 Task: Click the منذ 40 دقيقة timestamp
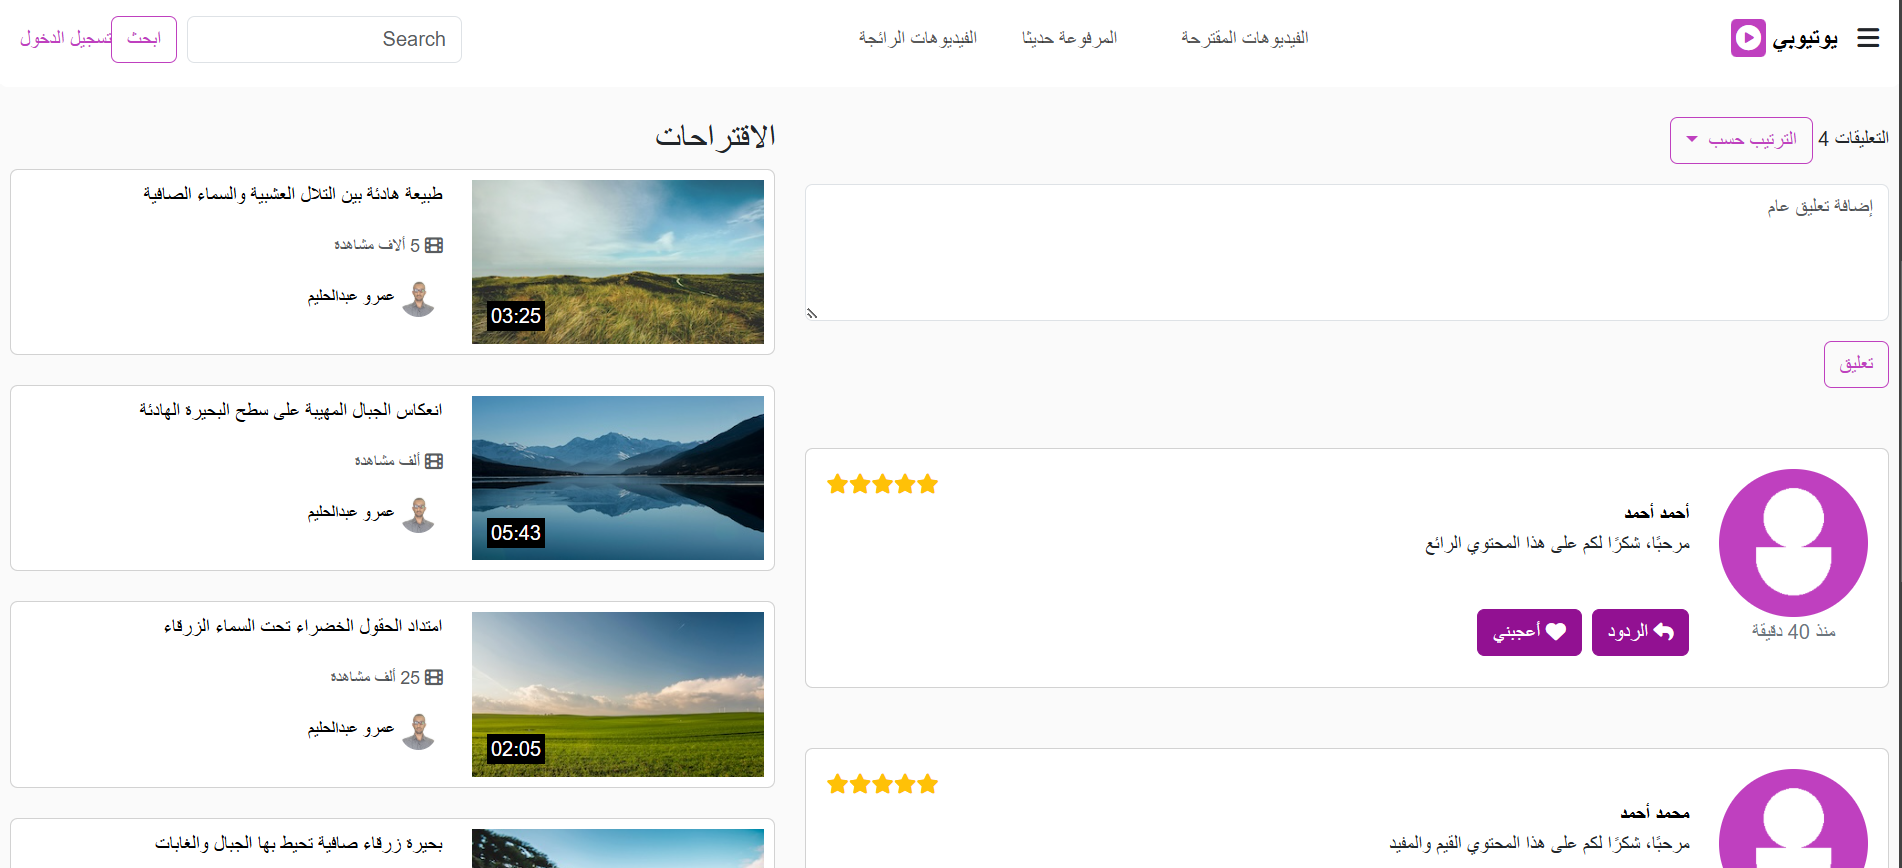(1793, 631)
